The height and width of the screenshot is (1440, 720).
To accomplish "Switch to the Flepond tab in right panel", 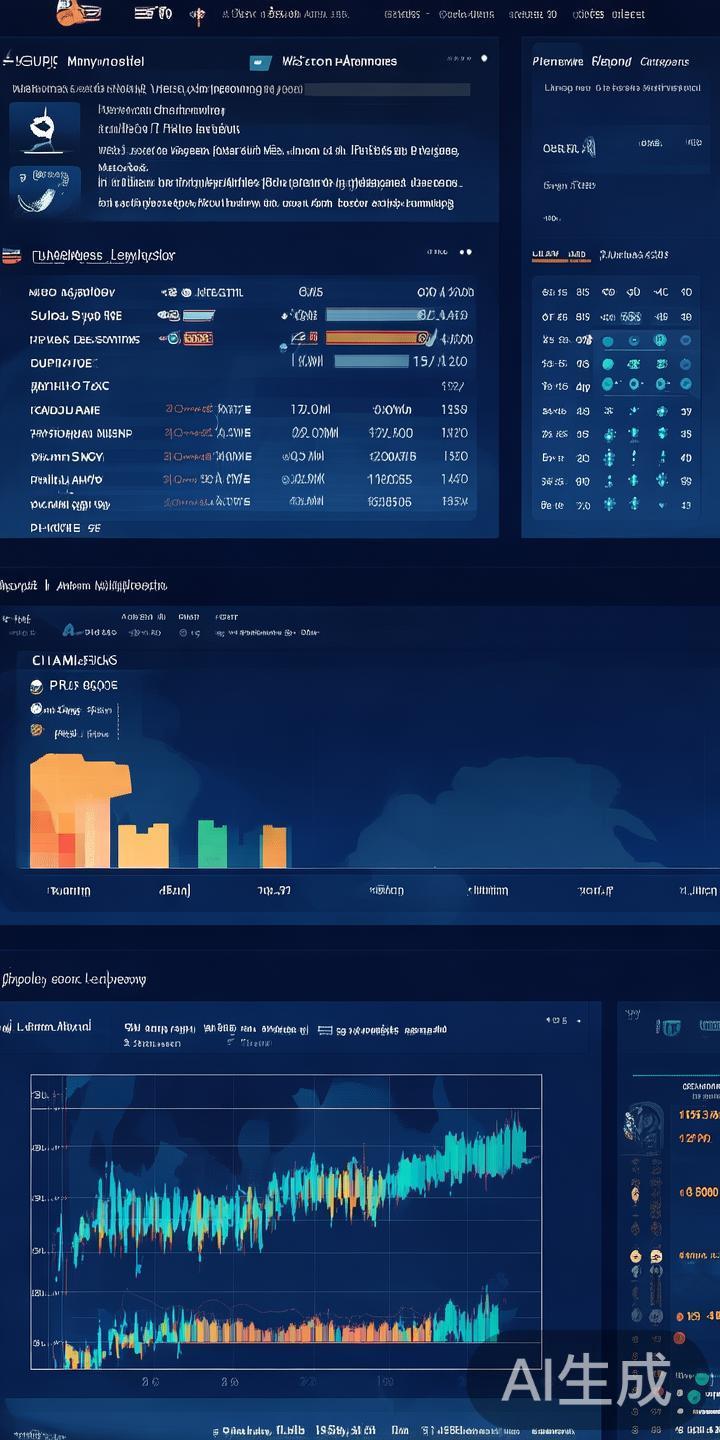I will (611, 61).
